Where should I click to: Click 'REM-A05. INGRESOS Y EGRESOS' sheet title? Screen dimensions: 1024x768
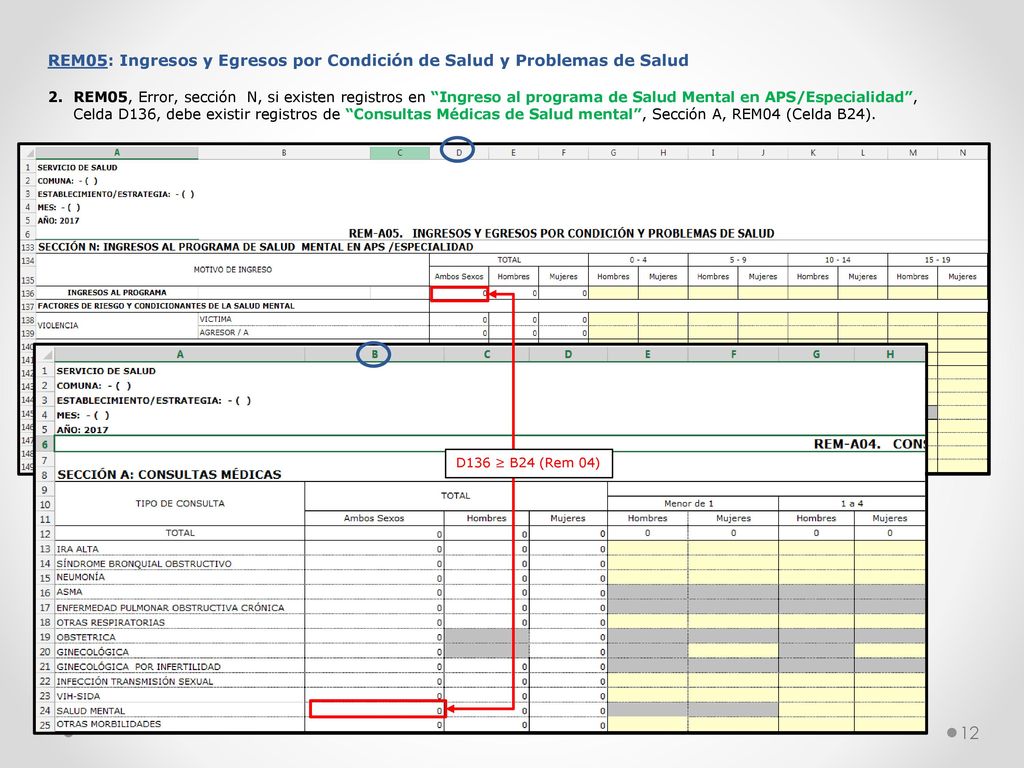point(561,233)
